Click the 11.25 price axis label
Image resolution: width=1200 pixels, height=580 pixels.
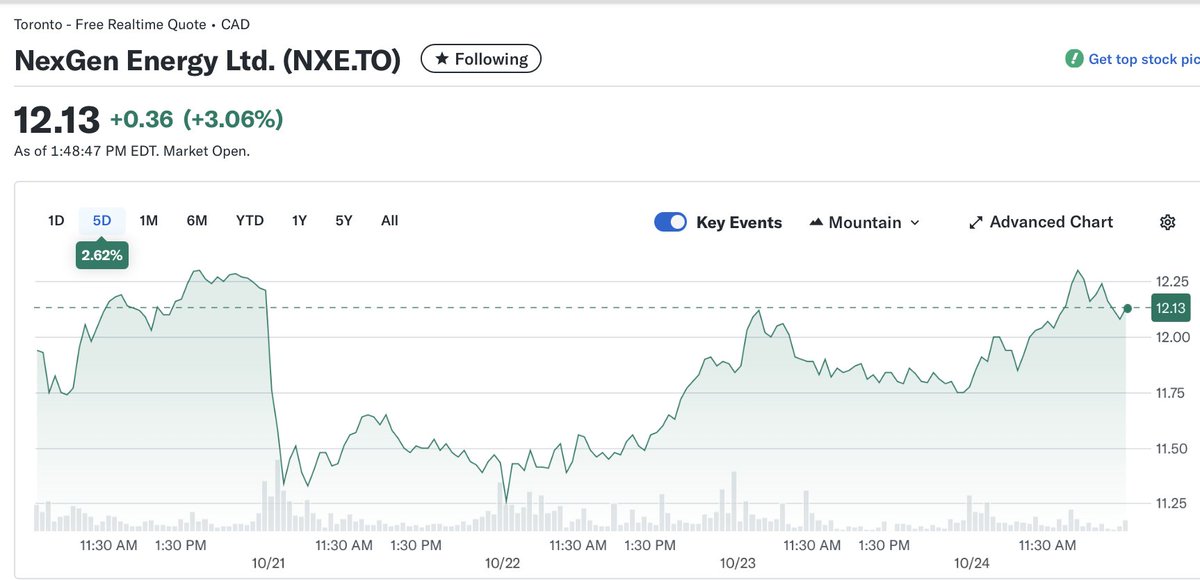pos(1169,503)
